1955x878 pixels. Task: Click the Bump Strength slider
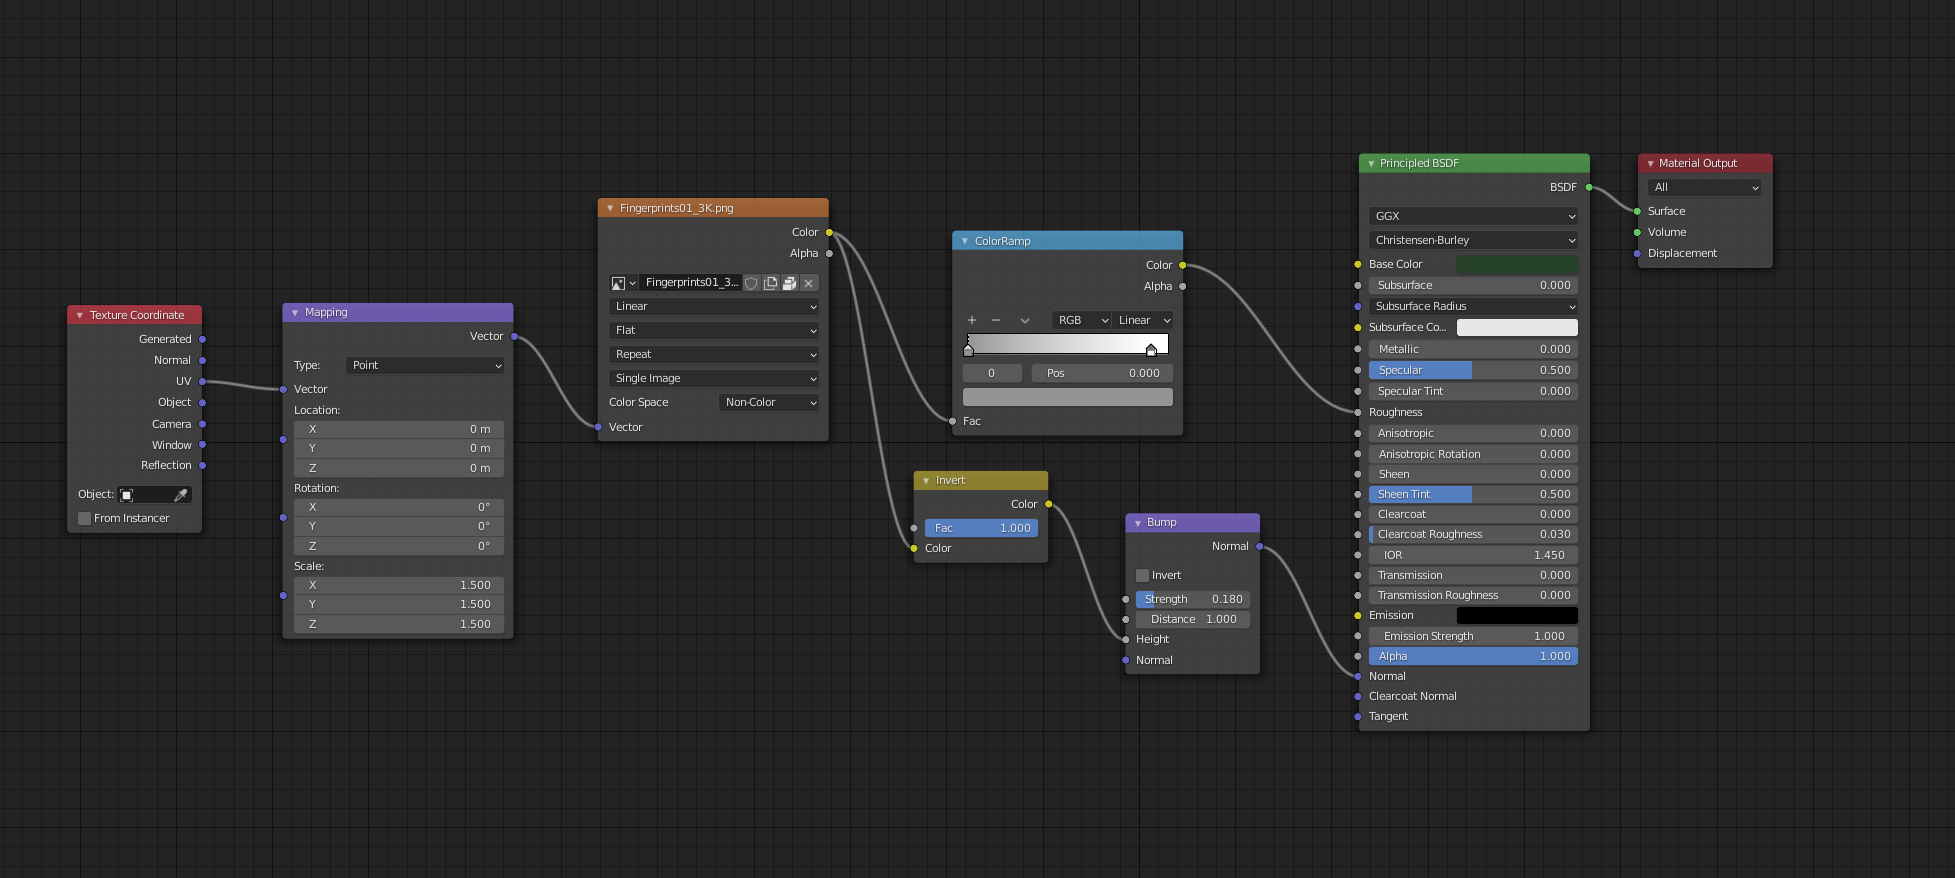click(1193, 599)
